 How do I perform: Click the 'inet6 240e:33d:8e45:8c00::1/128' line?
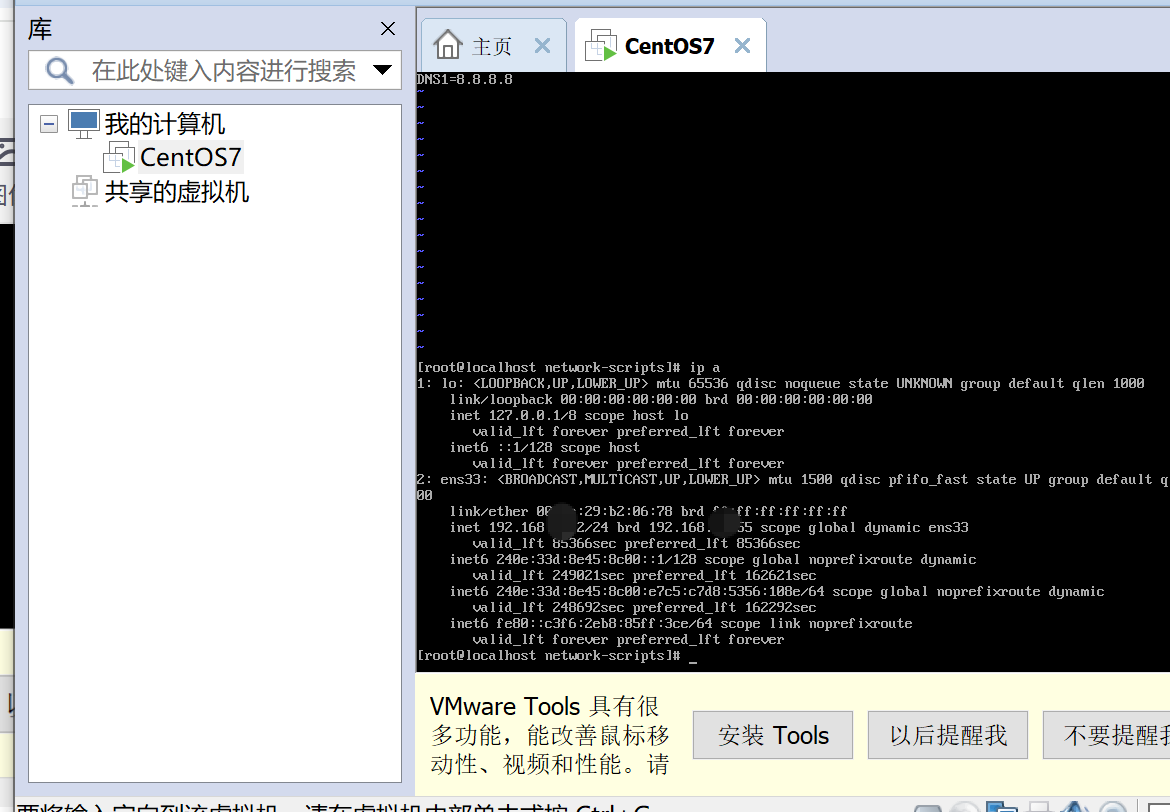[713, 559]
